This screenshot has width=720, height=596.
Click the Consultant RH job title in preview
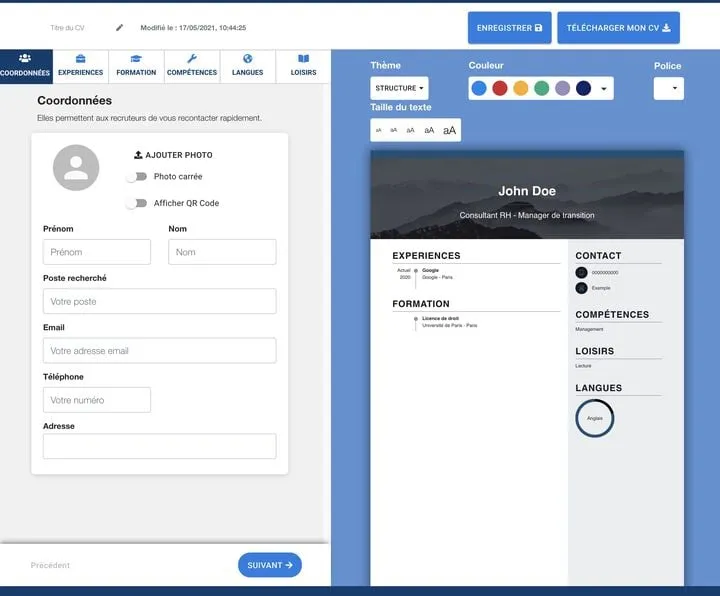527,215
